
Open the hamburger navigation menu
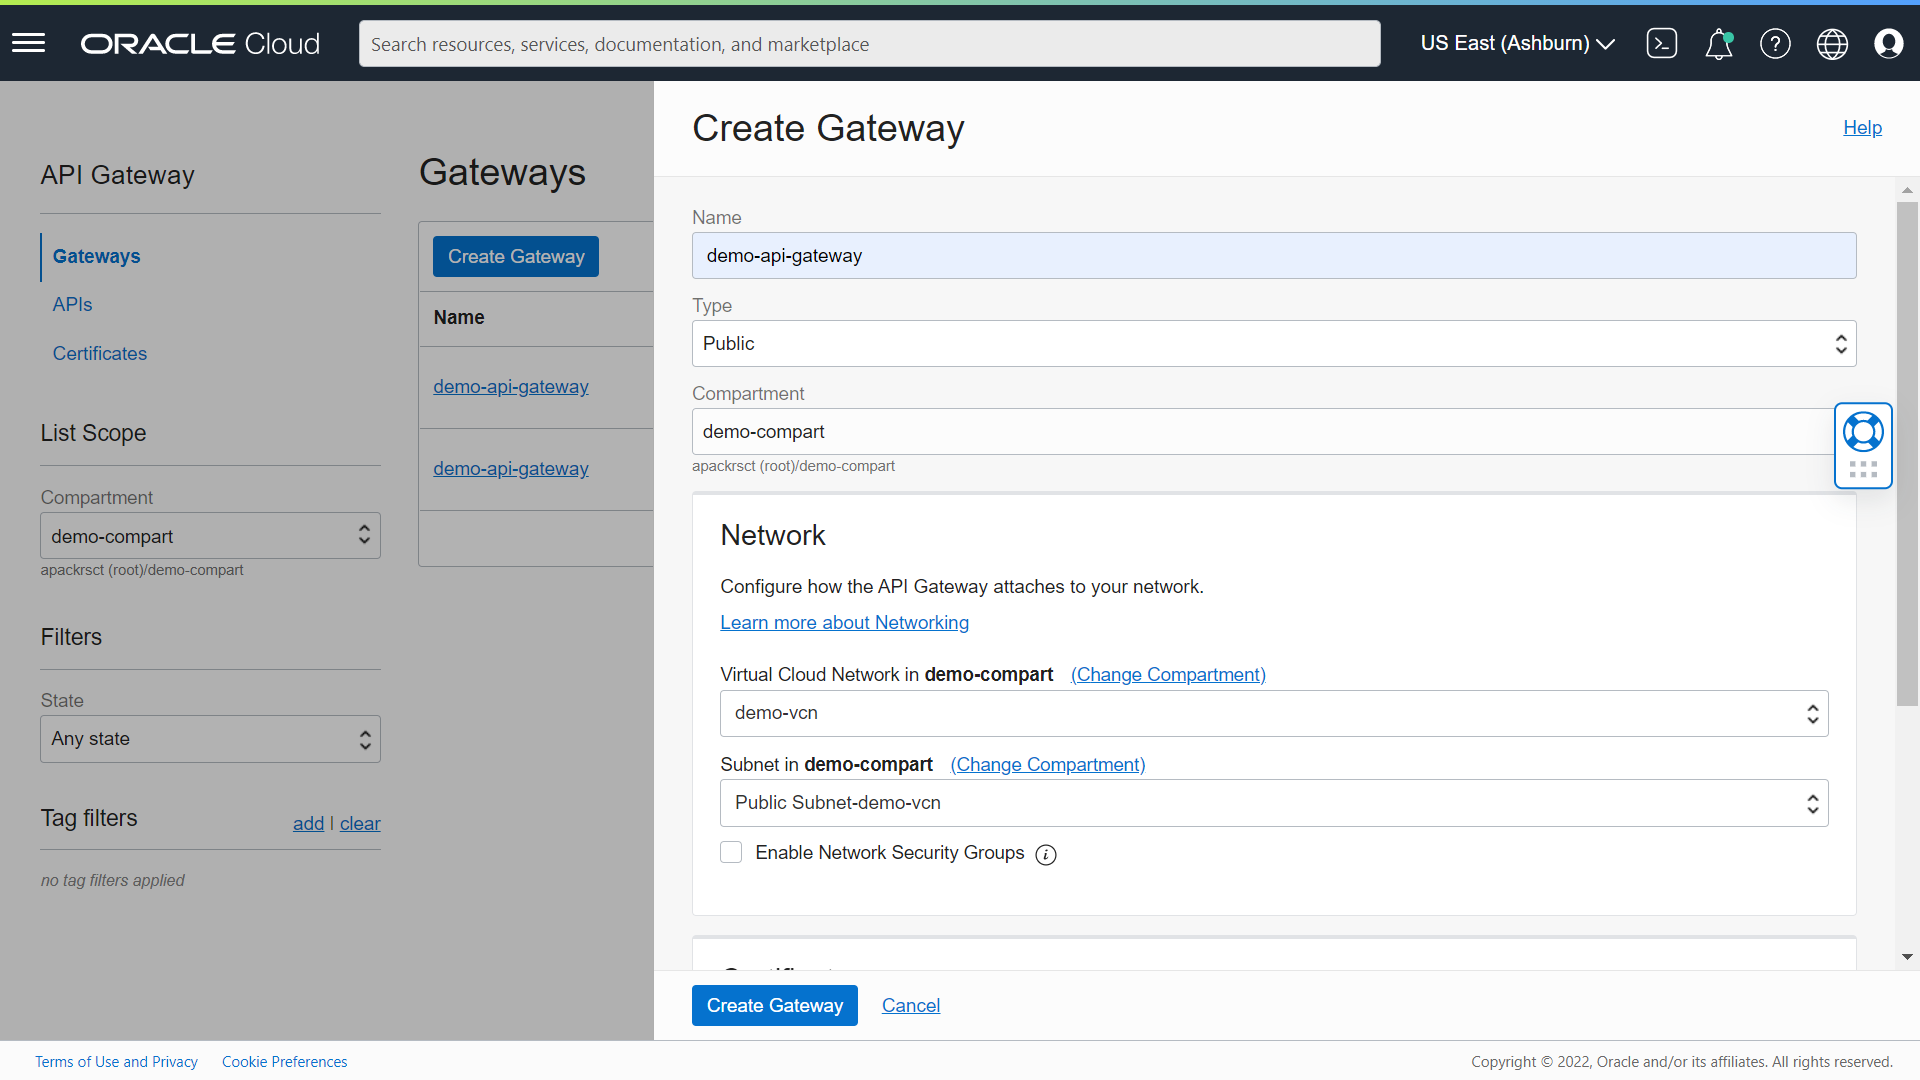(x=28, y=43)
